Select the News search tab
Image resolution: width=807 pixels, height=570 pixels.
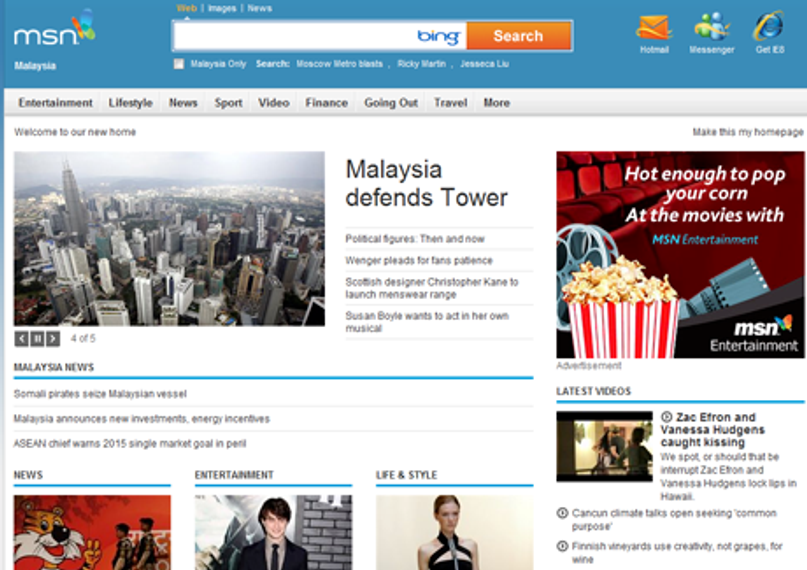pos(259,8)
